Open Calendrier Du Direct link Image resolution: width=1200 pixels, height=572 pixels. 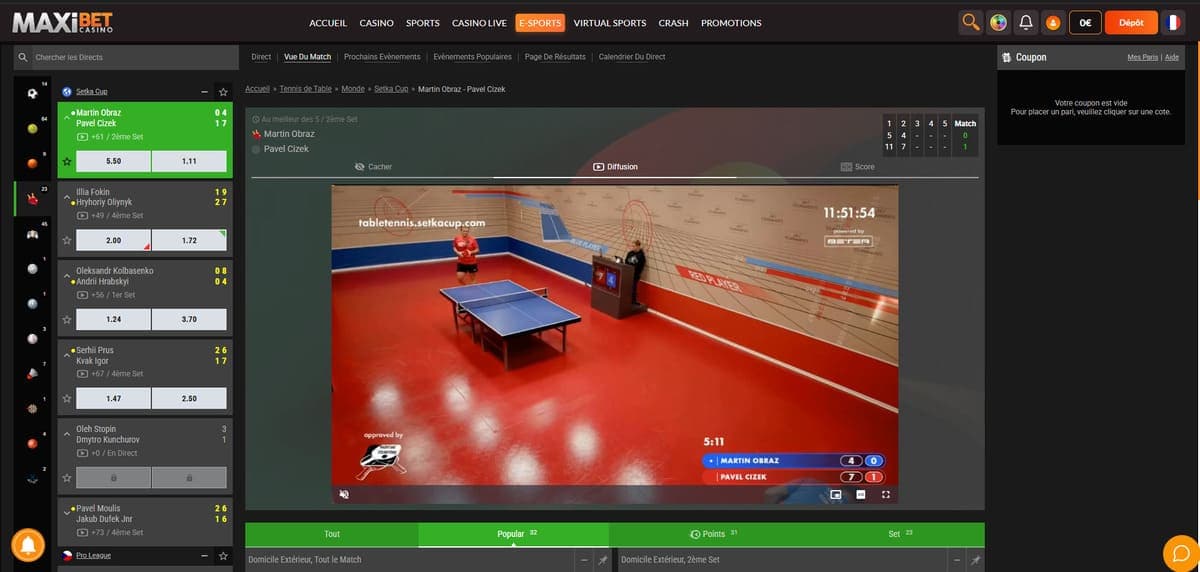tap(632, 57)
